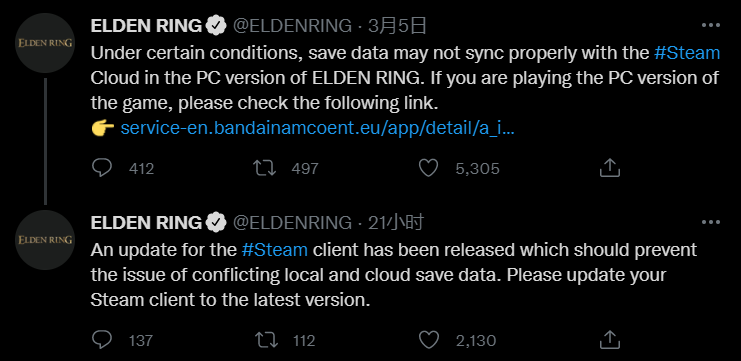Open @ELDENRING handle on the second tweet

(293, 223)
